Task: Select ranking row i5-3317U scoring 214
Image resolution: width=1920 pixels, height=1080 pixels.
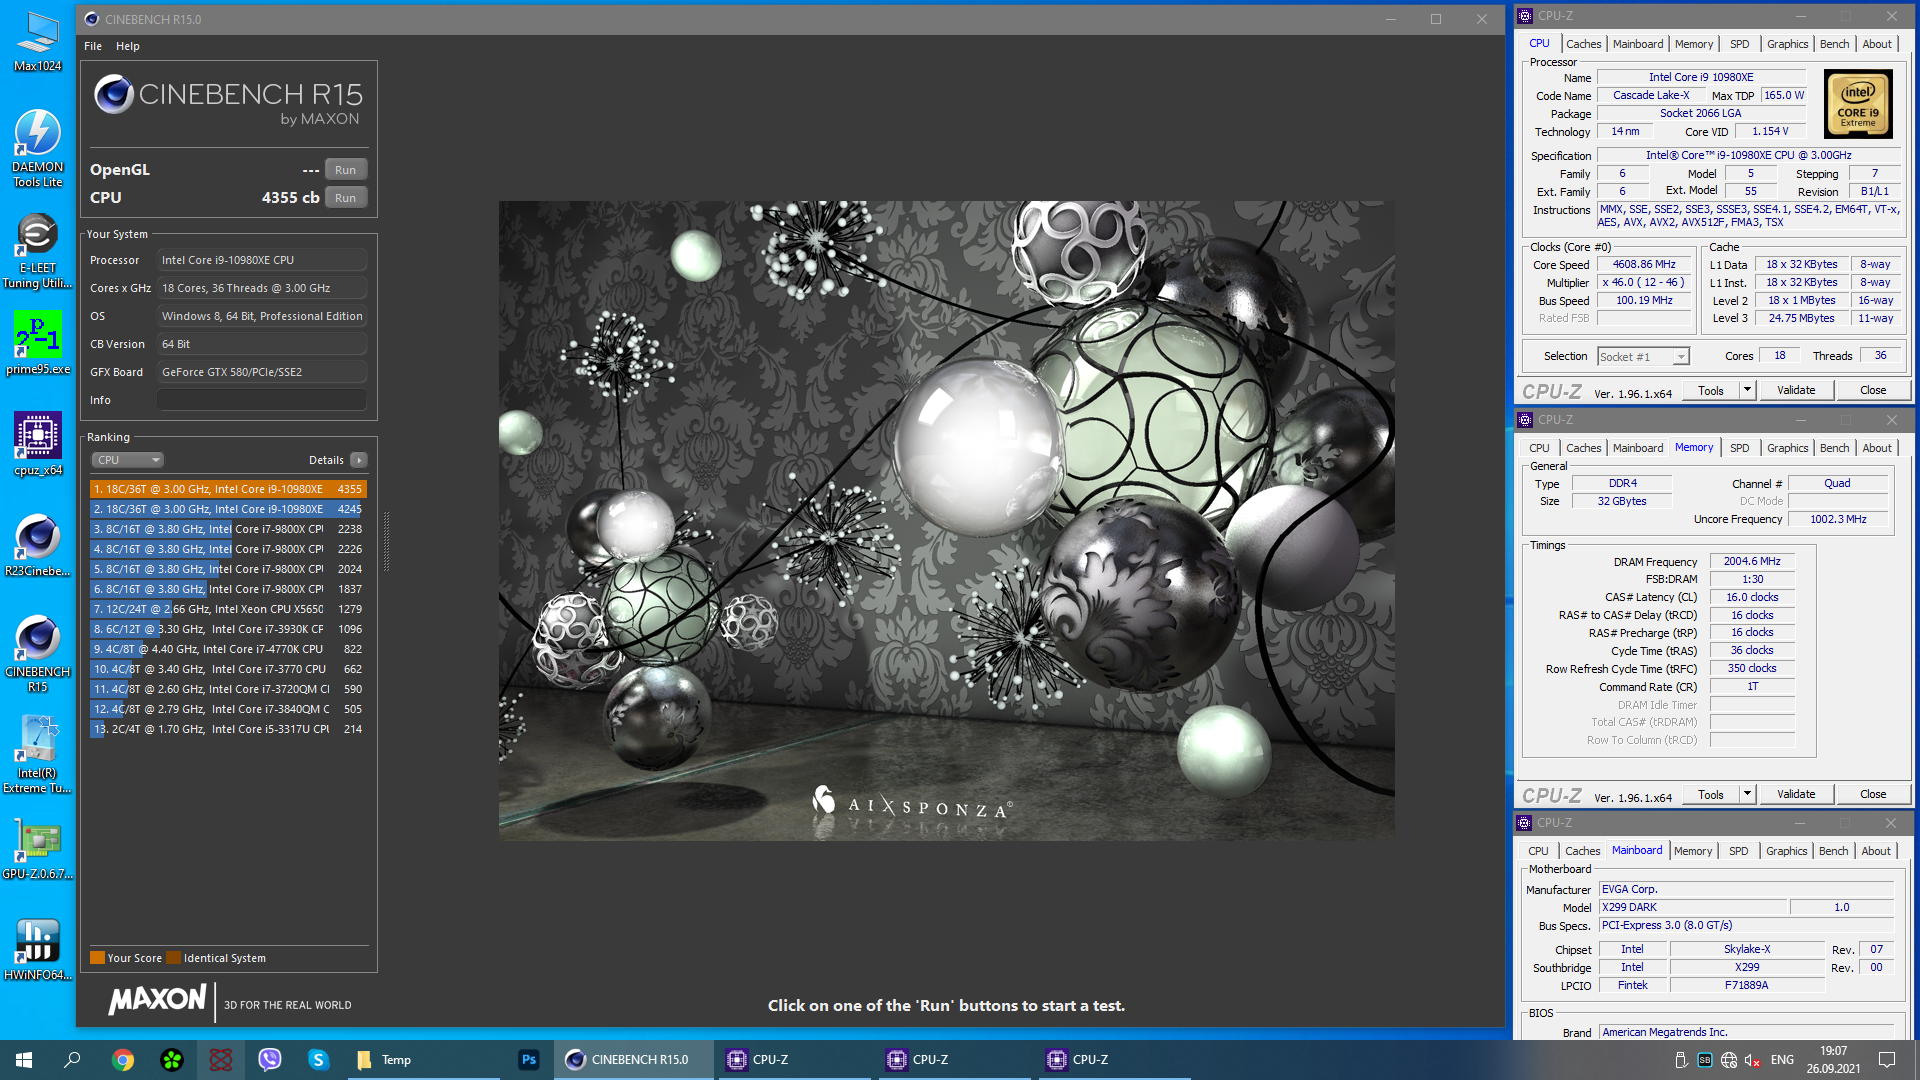Action: tap(228, 729)
